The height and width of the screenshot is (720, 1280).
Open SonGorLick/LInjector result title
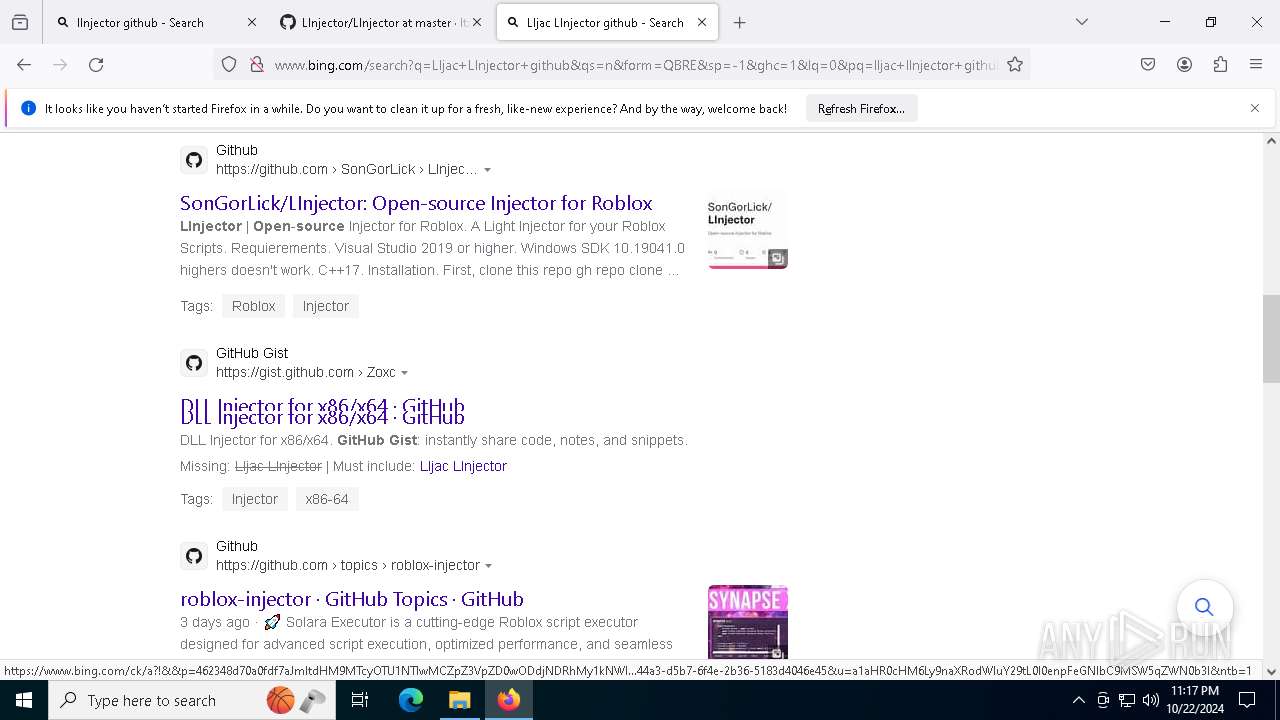point(416,203)
